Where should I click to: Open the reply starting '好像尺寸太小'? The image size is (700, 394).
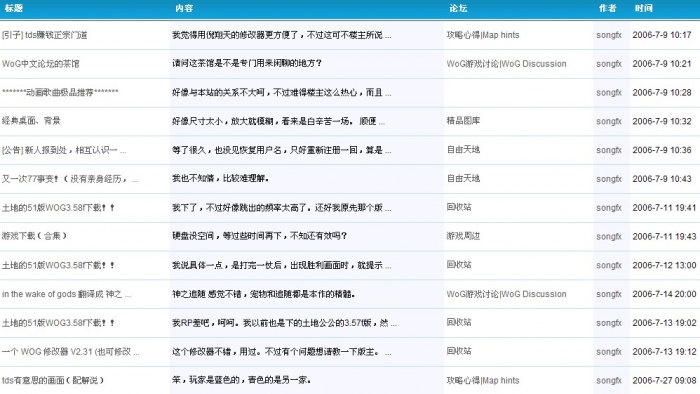pos(279,121)
